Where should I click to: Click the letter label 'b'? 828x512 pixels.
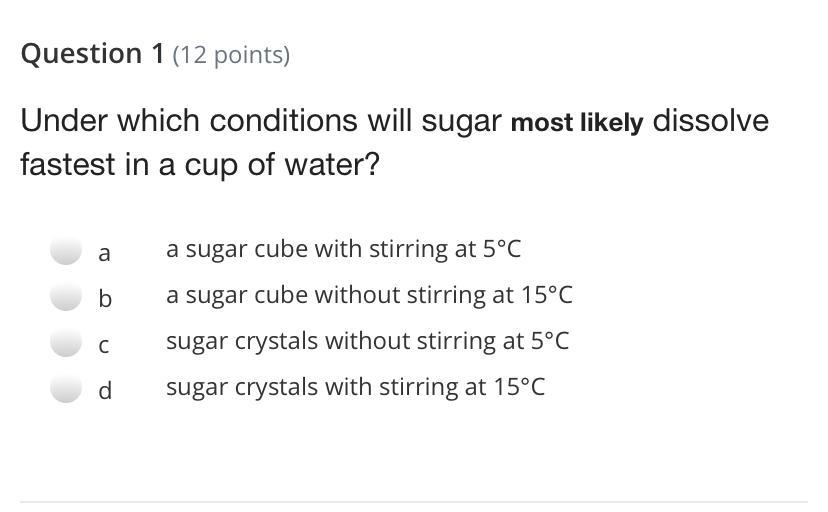click(x=105, y=298)
